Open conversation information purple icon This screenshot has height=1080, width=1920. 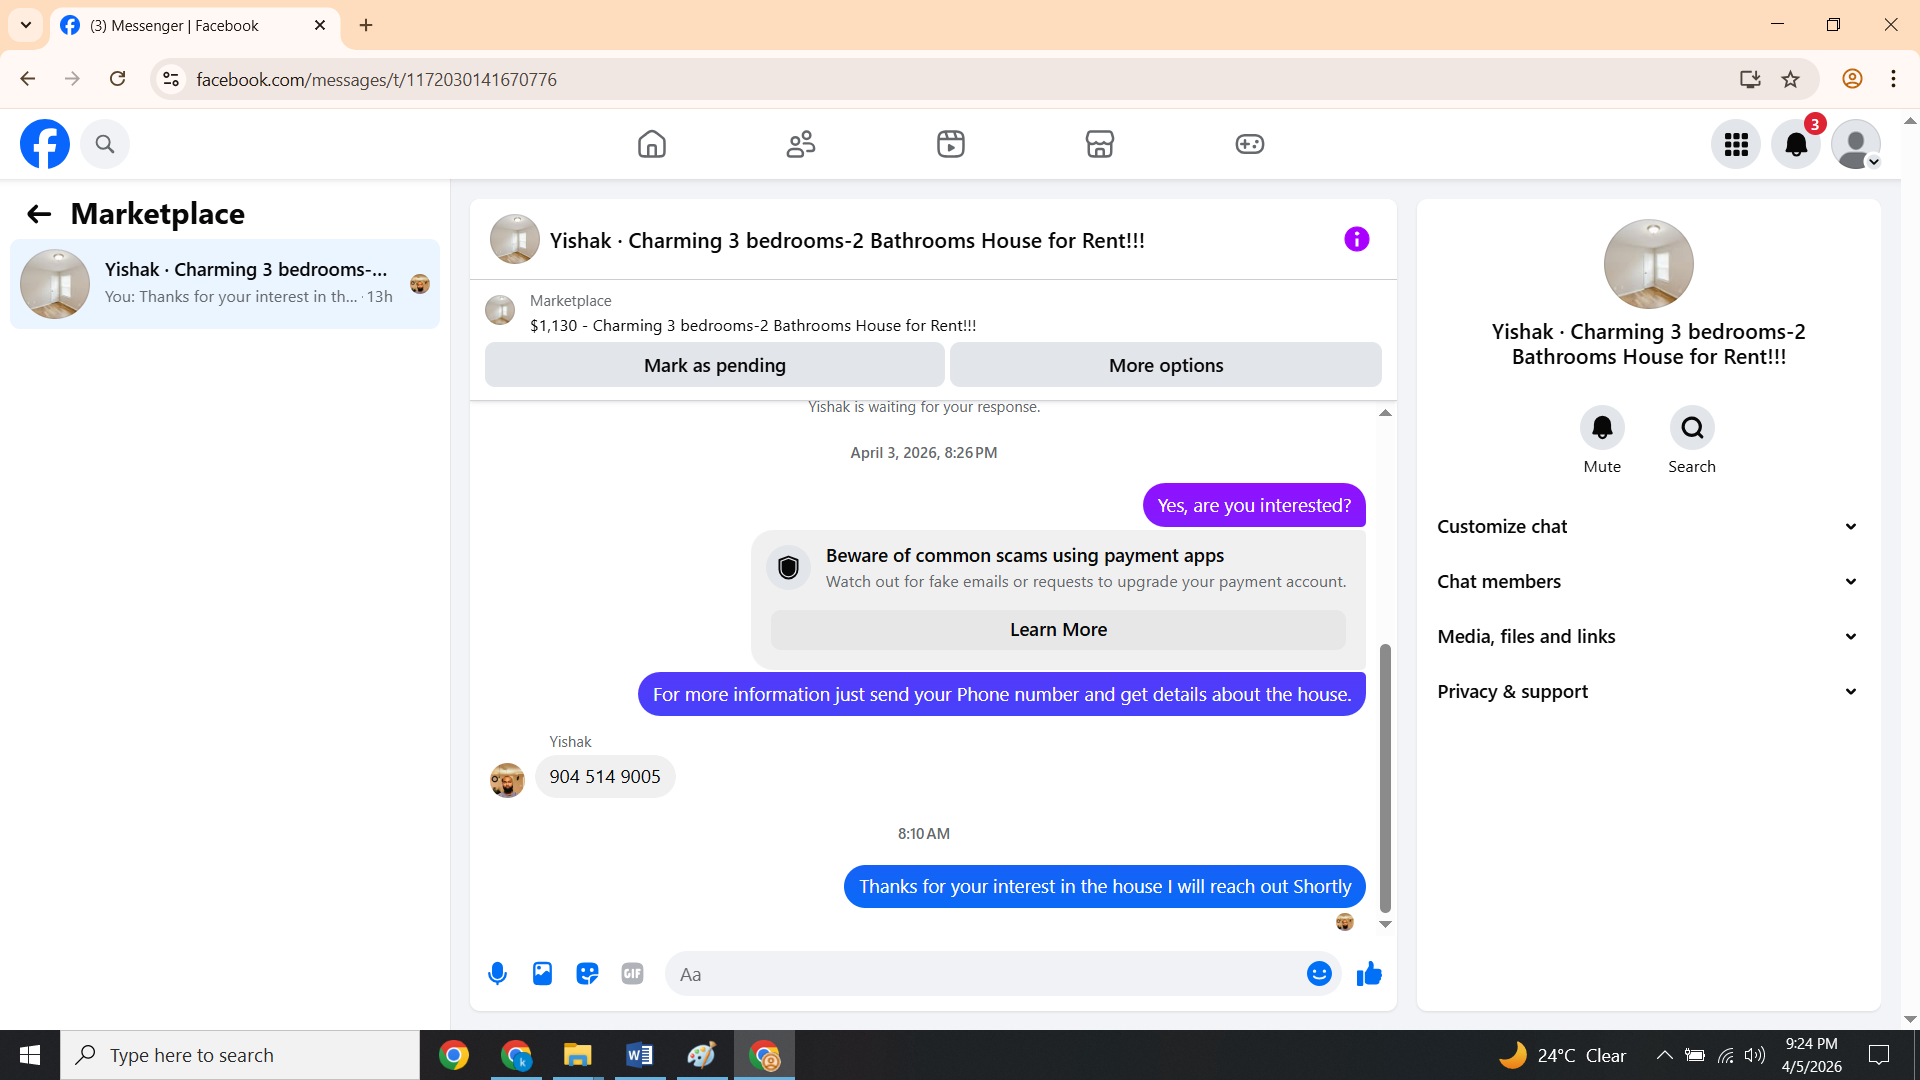point(1356,239)
